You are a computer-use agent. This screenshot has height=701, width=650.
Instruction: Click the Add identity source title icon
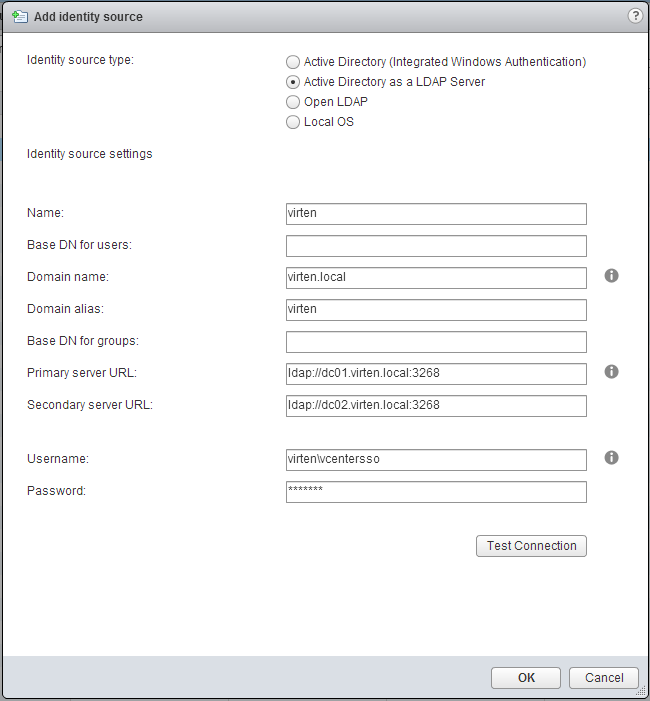click(20, 17)
